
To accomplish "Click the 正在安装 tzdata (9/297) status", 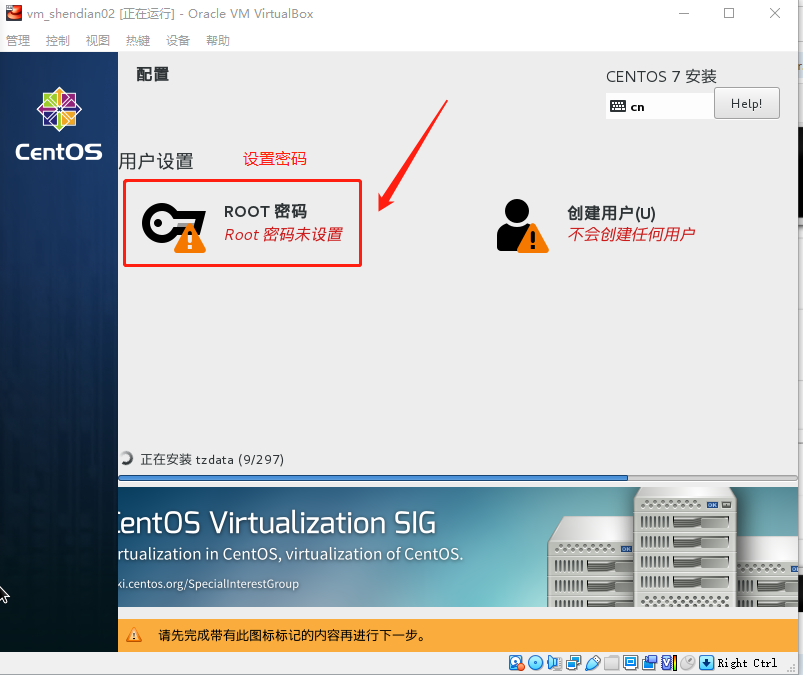I will [x=212, y=459].
